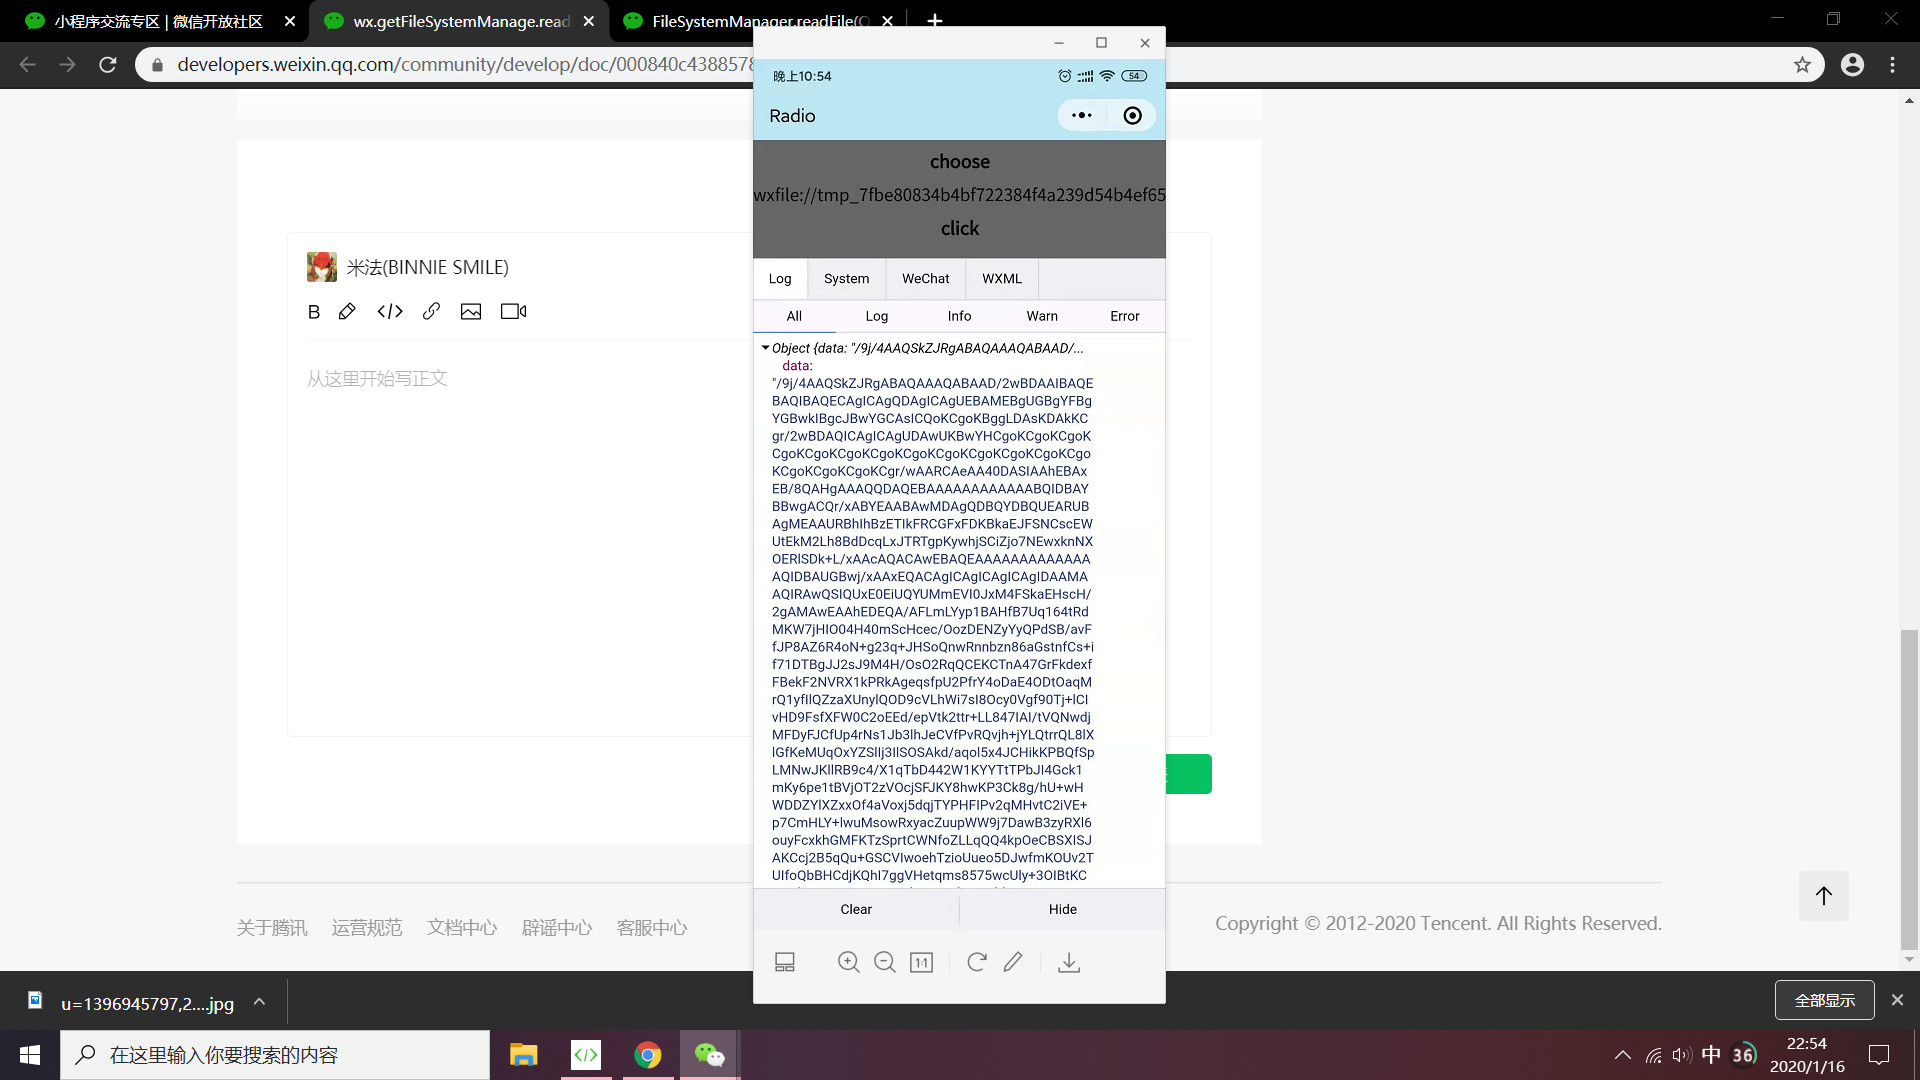This screenshot has height=1080, width=1920.
Task: Insert code block with the code icon
Action: tap(390, 312)
